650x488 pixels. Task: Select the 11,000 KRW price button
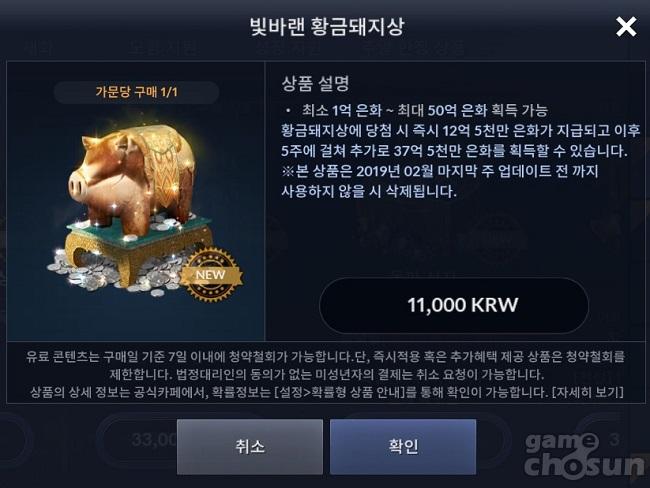point(454,305)
